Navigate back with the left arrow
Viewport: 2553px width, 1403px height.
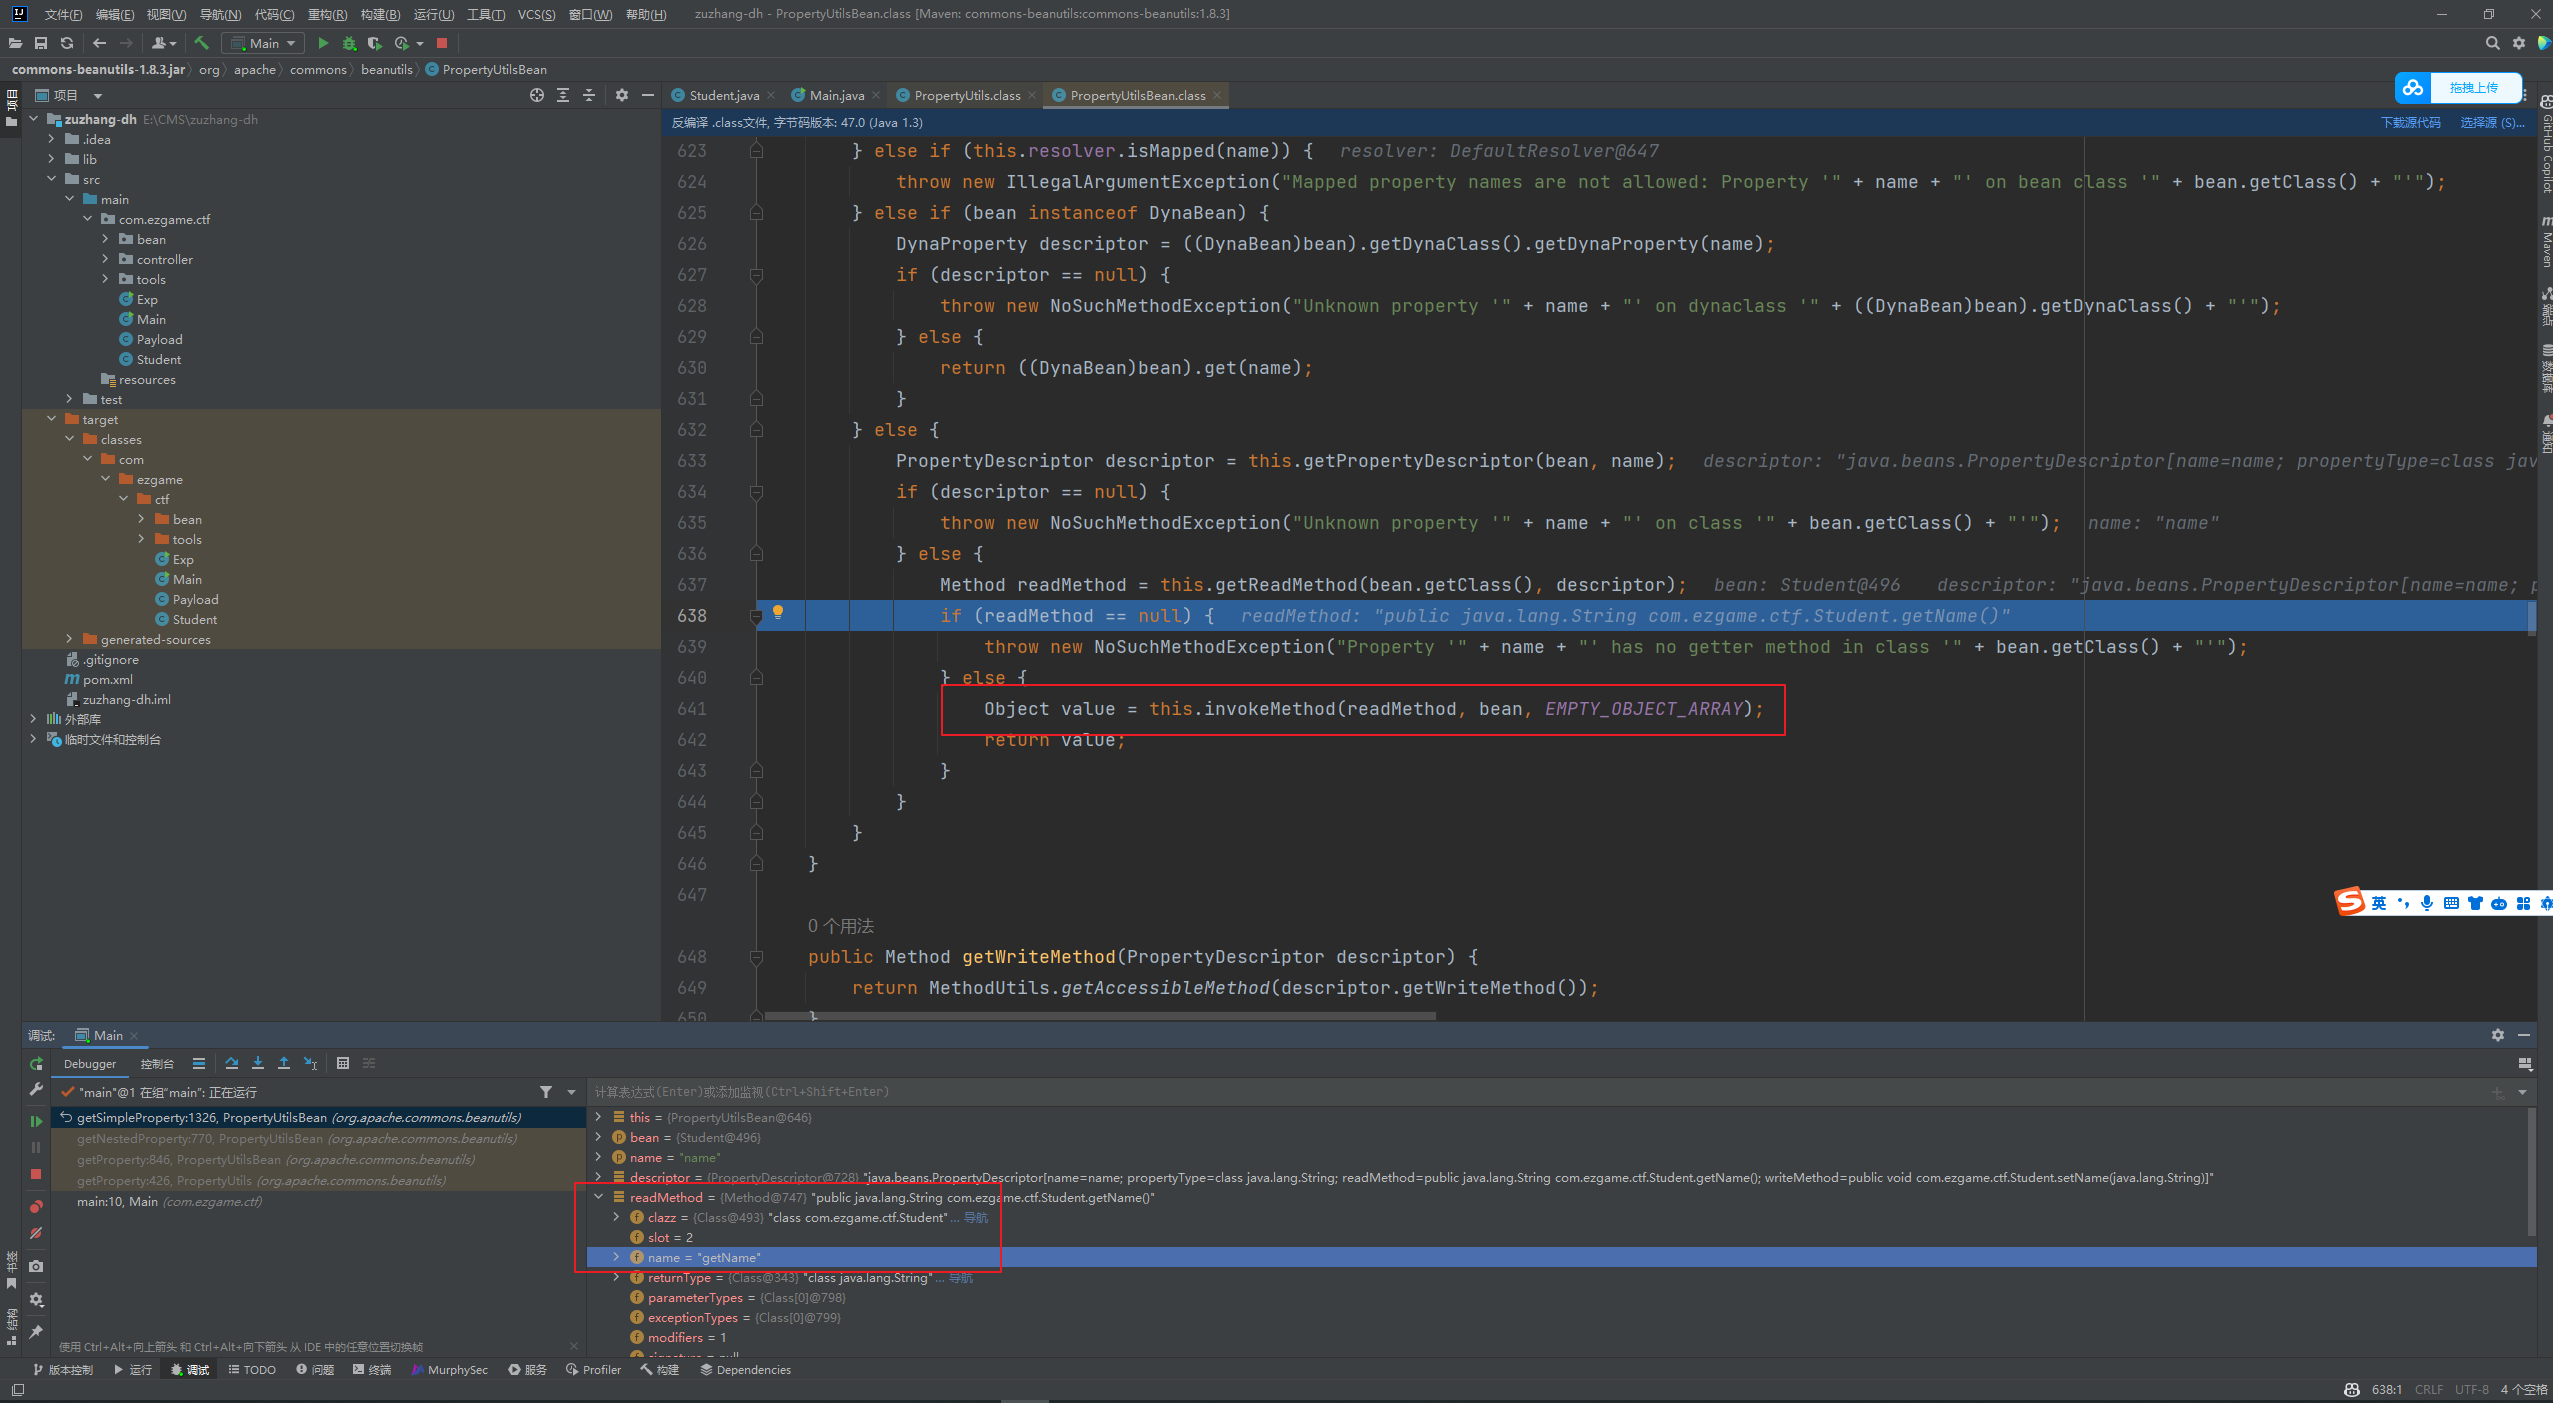tap(99, 43)
